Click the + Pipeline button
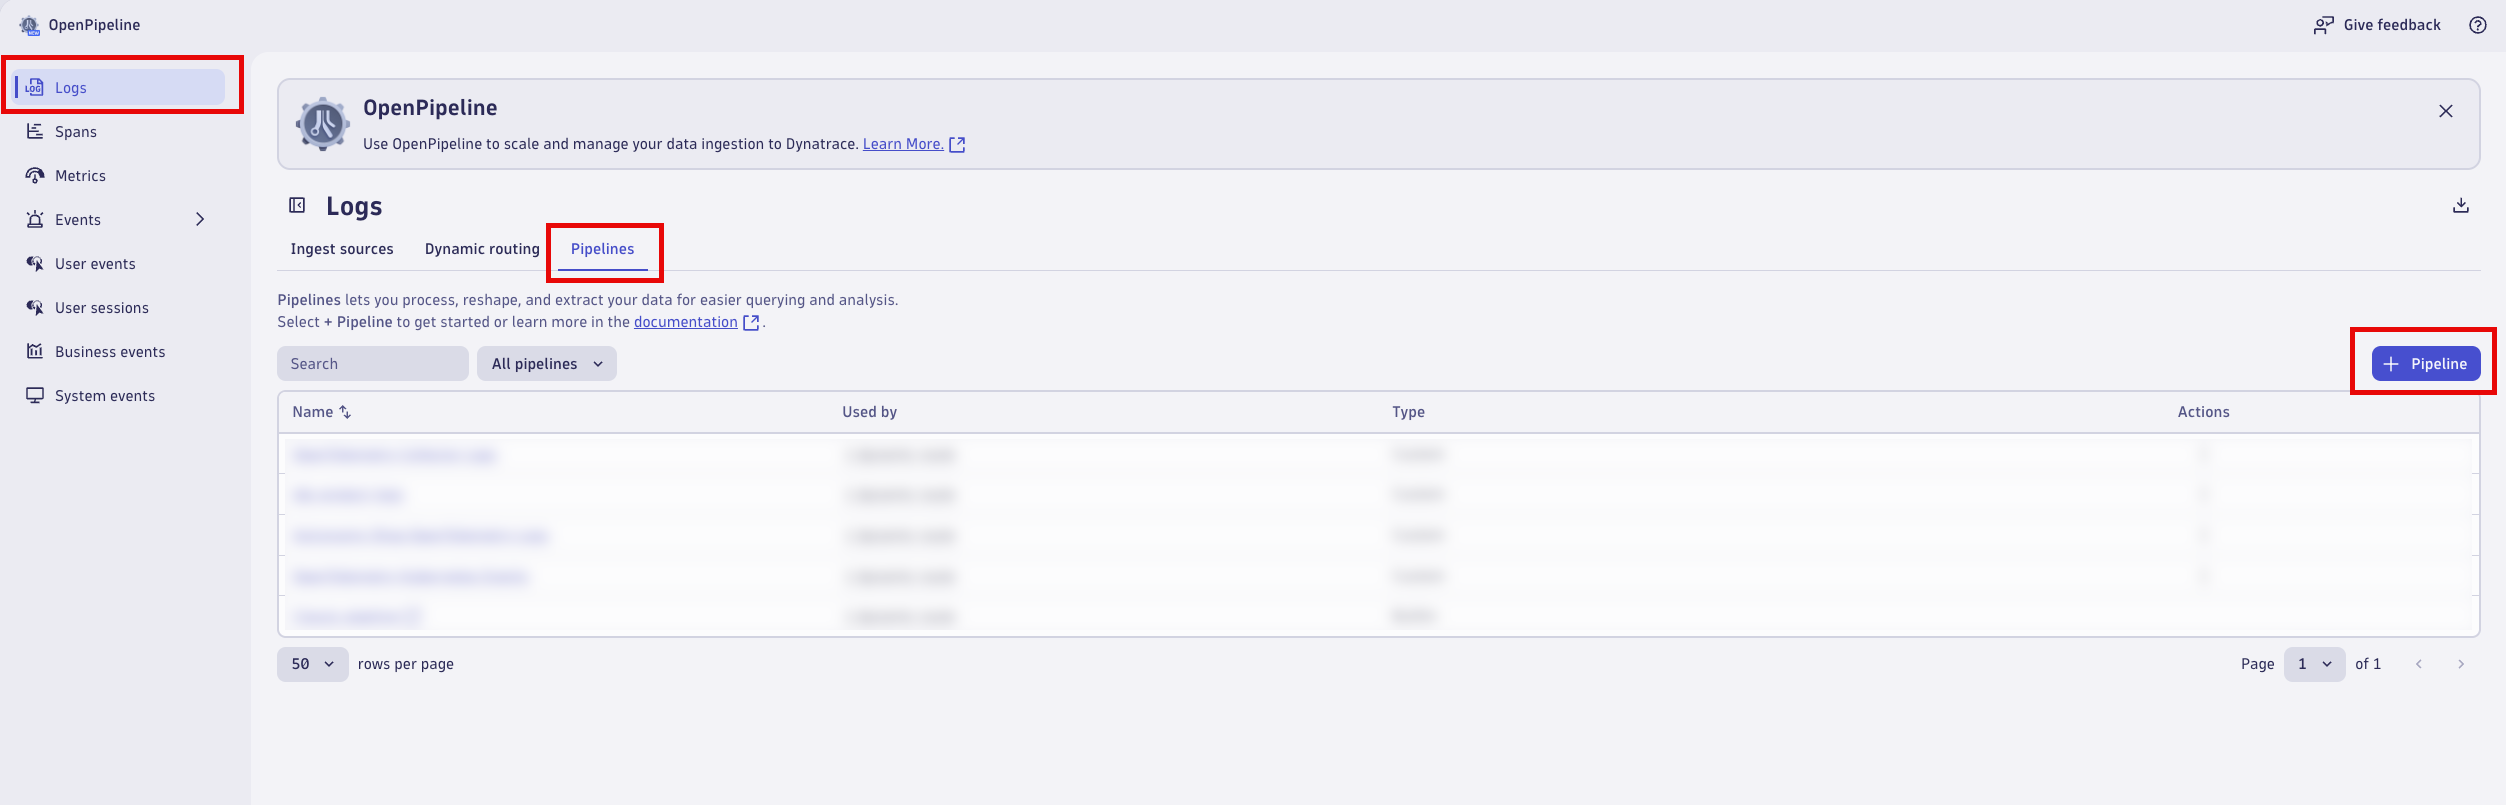 click(x=2426, y=364)
